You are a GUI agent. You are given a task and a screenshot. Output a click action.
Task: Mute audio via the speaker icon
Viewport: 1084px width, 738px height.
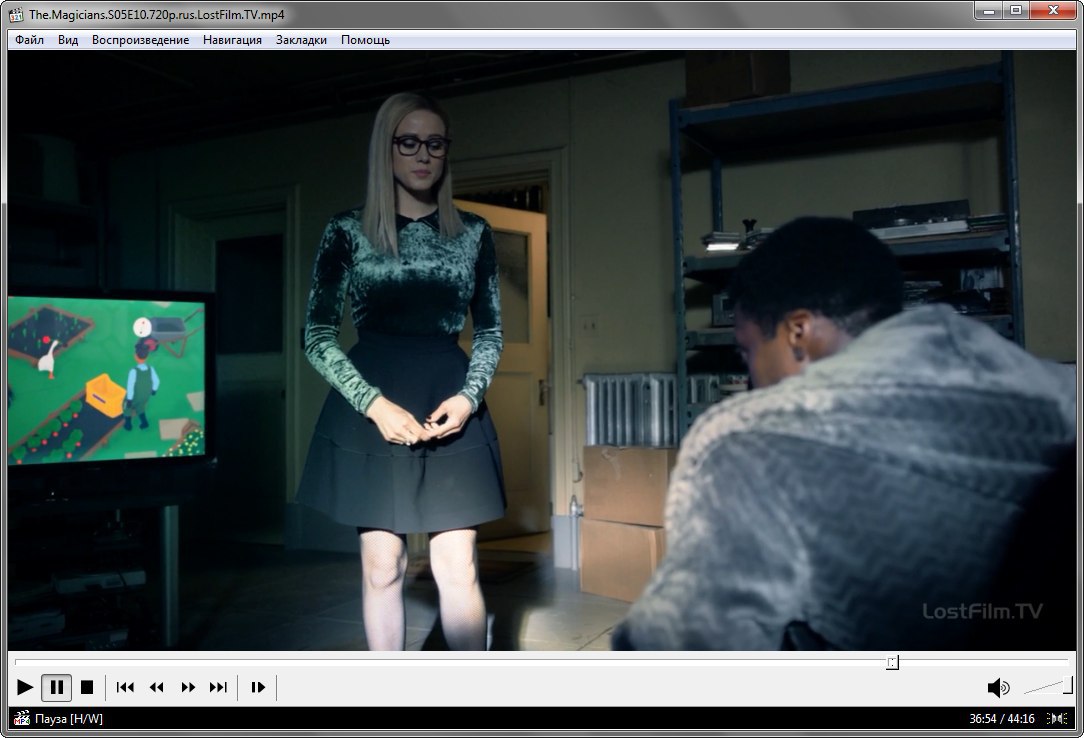[x=998, y=688]
